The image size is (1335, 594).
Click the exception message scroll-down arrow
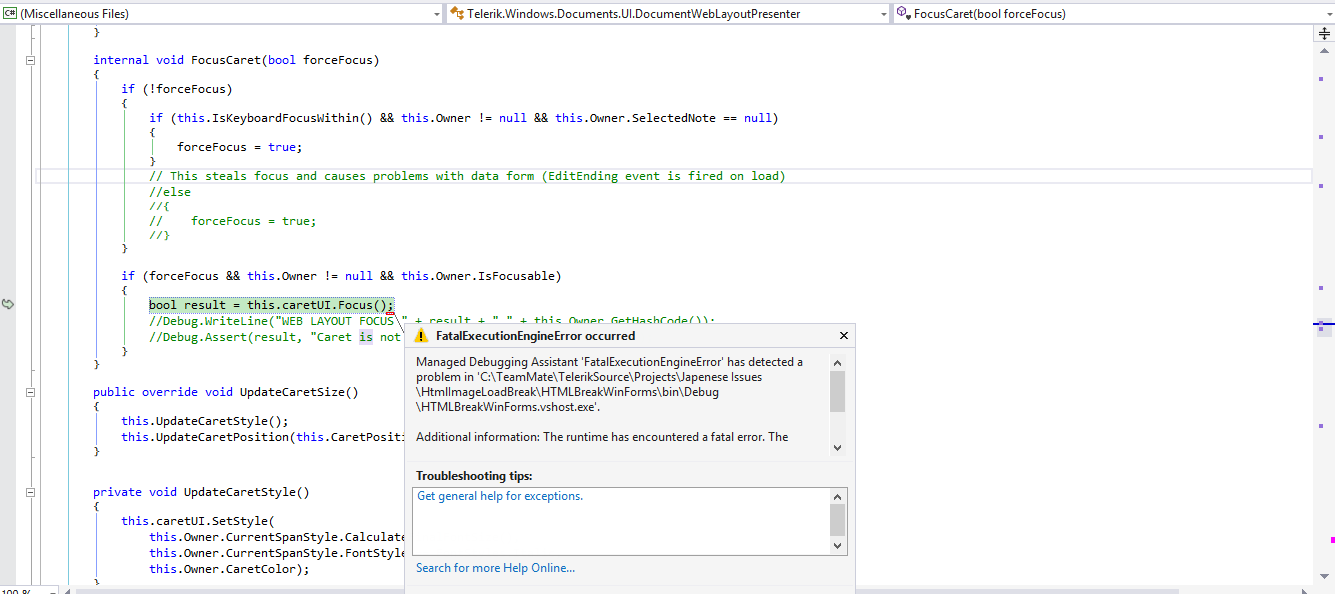838,449
